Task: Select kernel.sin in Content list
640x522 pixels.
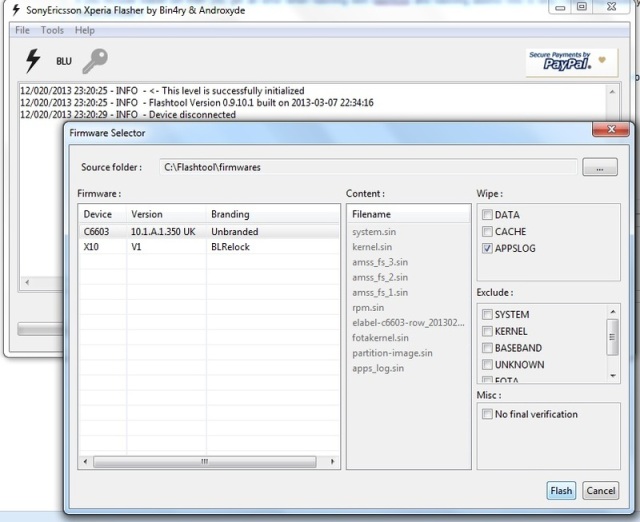Action: [x=372, y=247]
